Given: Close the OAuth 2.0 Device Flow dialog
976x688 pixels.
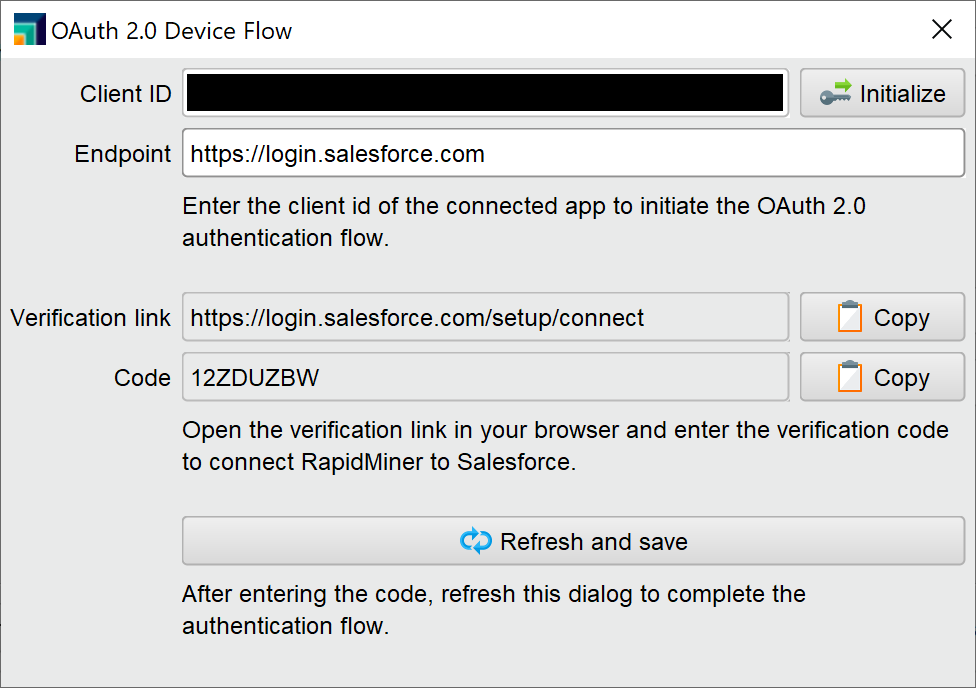Looking at the screenshot, I should [x=941, y=29].
